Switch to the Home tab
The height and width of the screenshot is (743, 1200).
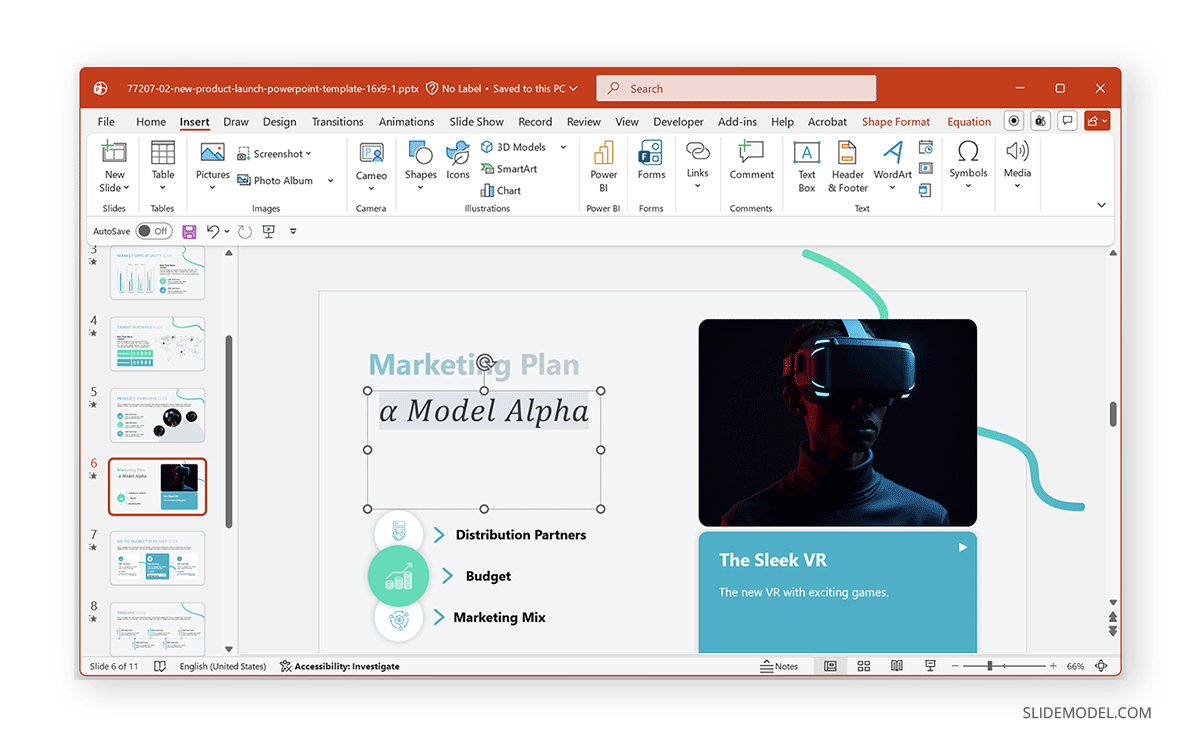click(151, 122)
